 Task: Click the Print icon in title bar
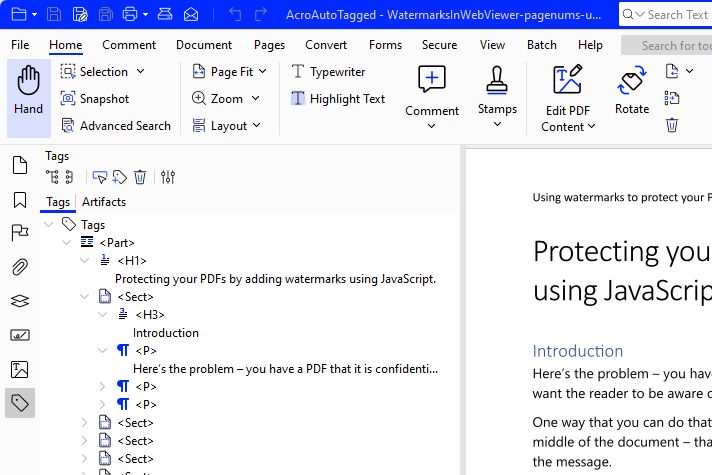click(130, 15)
